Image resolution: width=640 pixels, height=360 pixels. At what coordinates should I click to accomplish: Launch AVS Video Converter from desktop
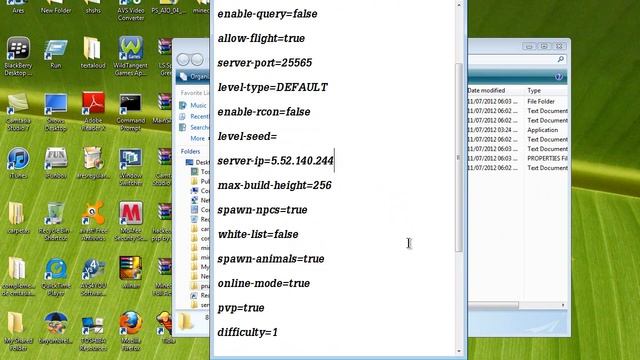[131, 11]
